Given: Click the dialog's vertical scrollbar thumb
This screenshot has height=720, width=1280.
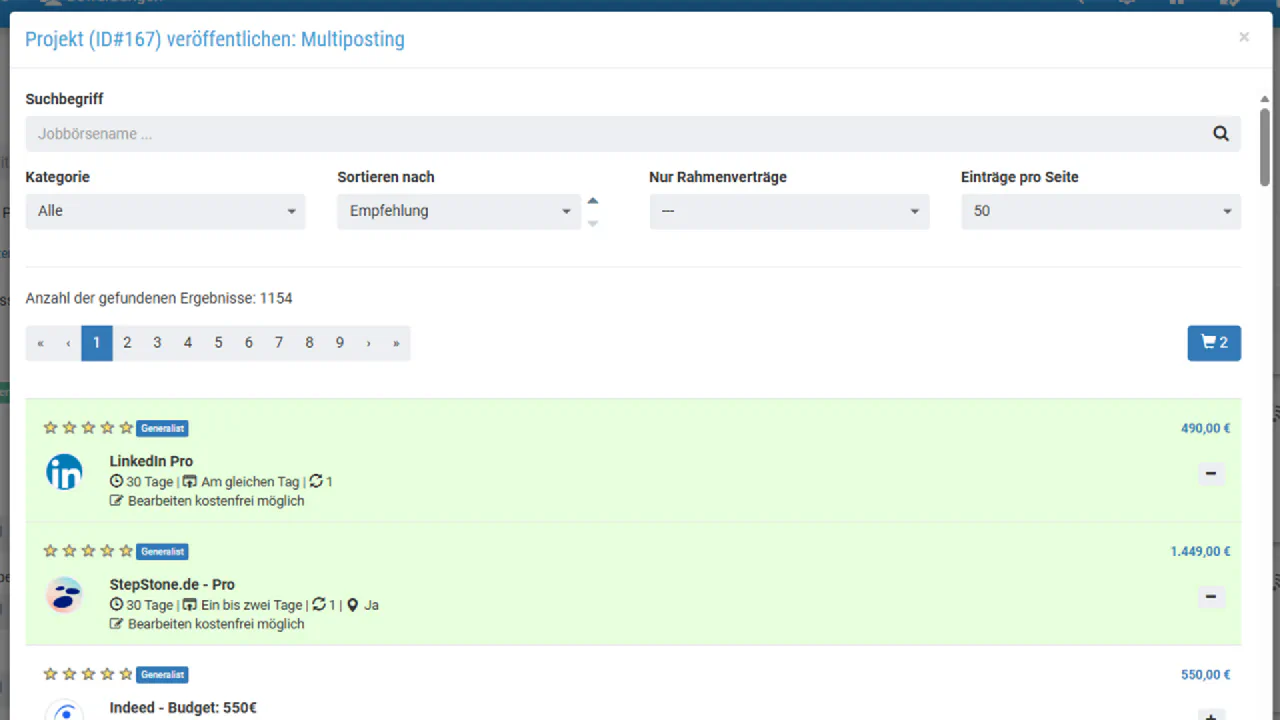Looking at the screenshot, I should [x=1265, y=147].
